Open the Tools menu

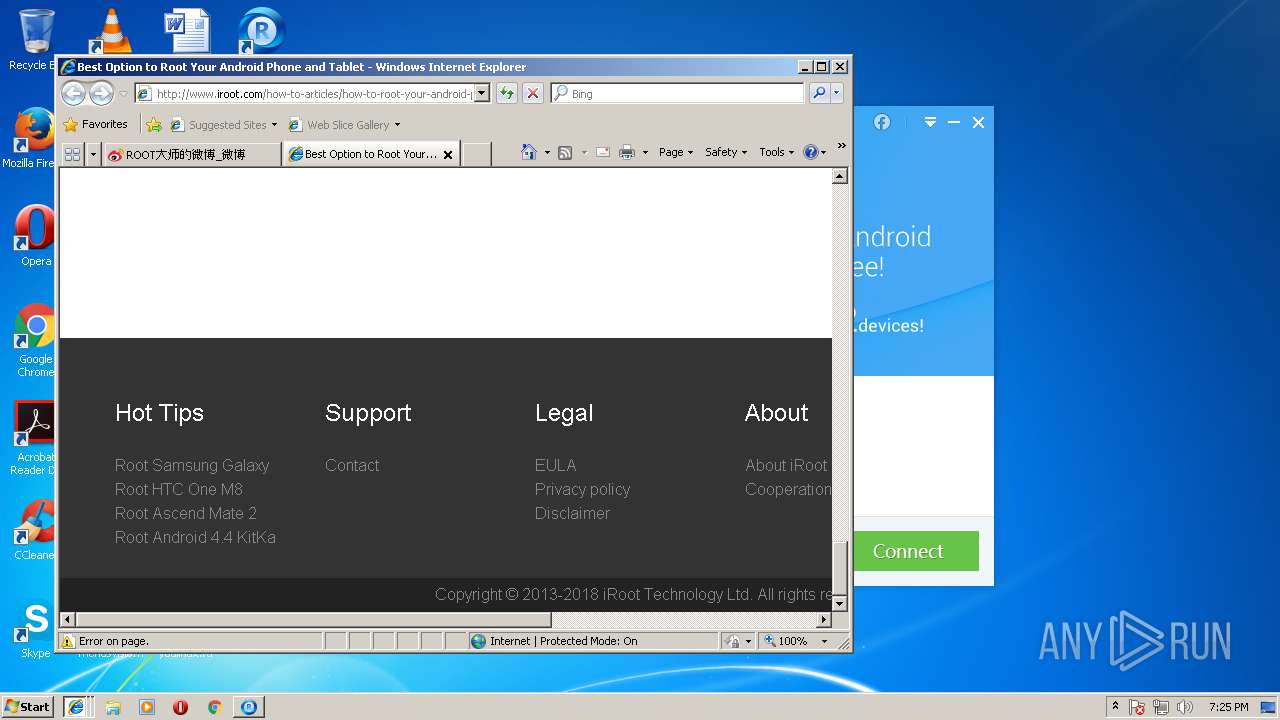(776, 152)
